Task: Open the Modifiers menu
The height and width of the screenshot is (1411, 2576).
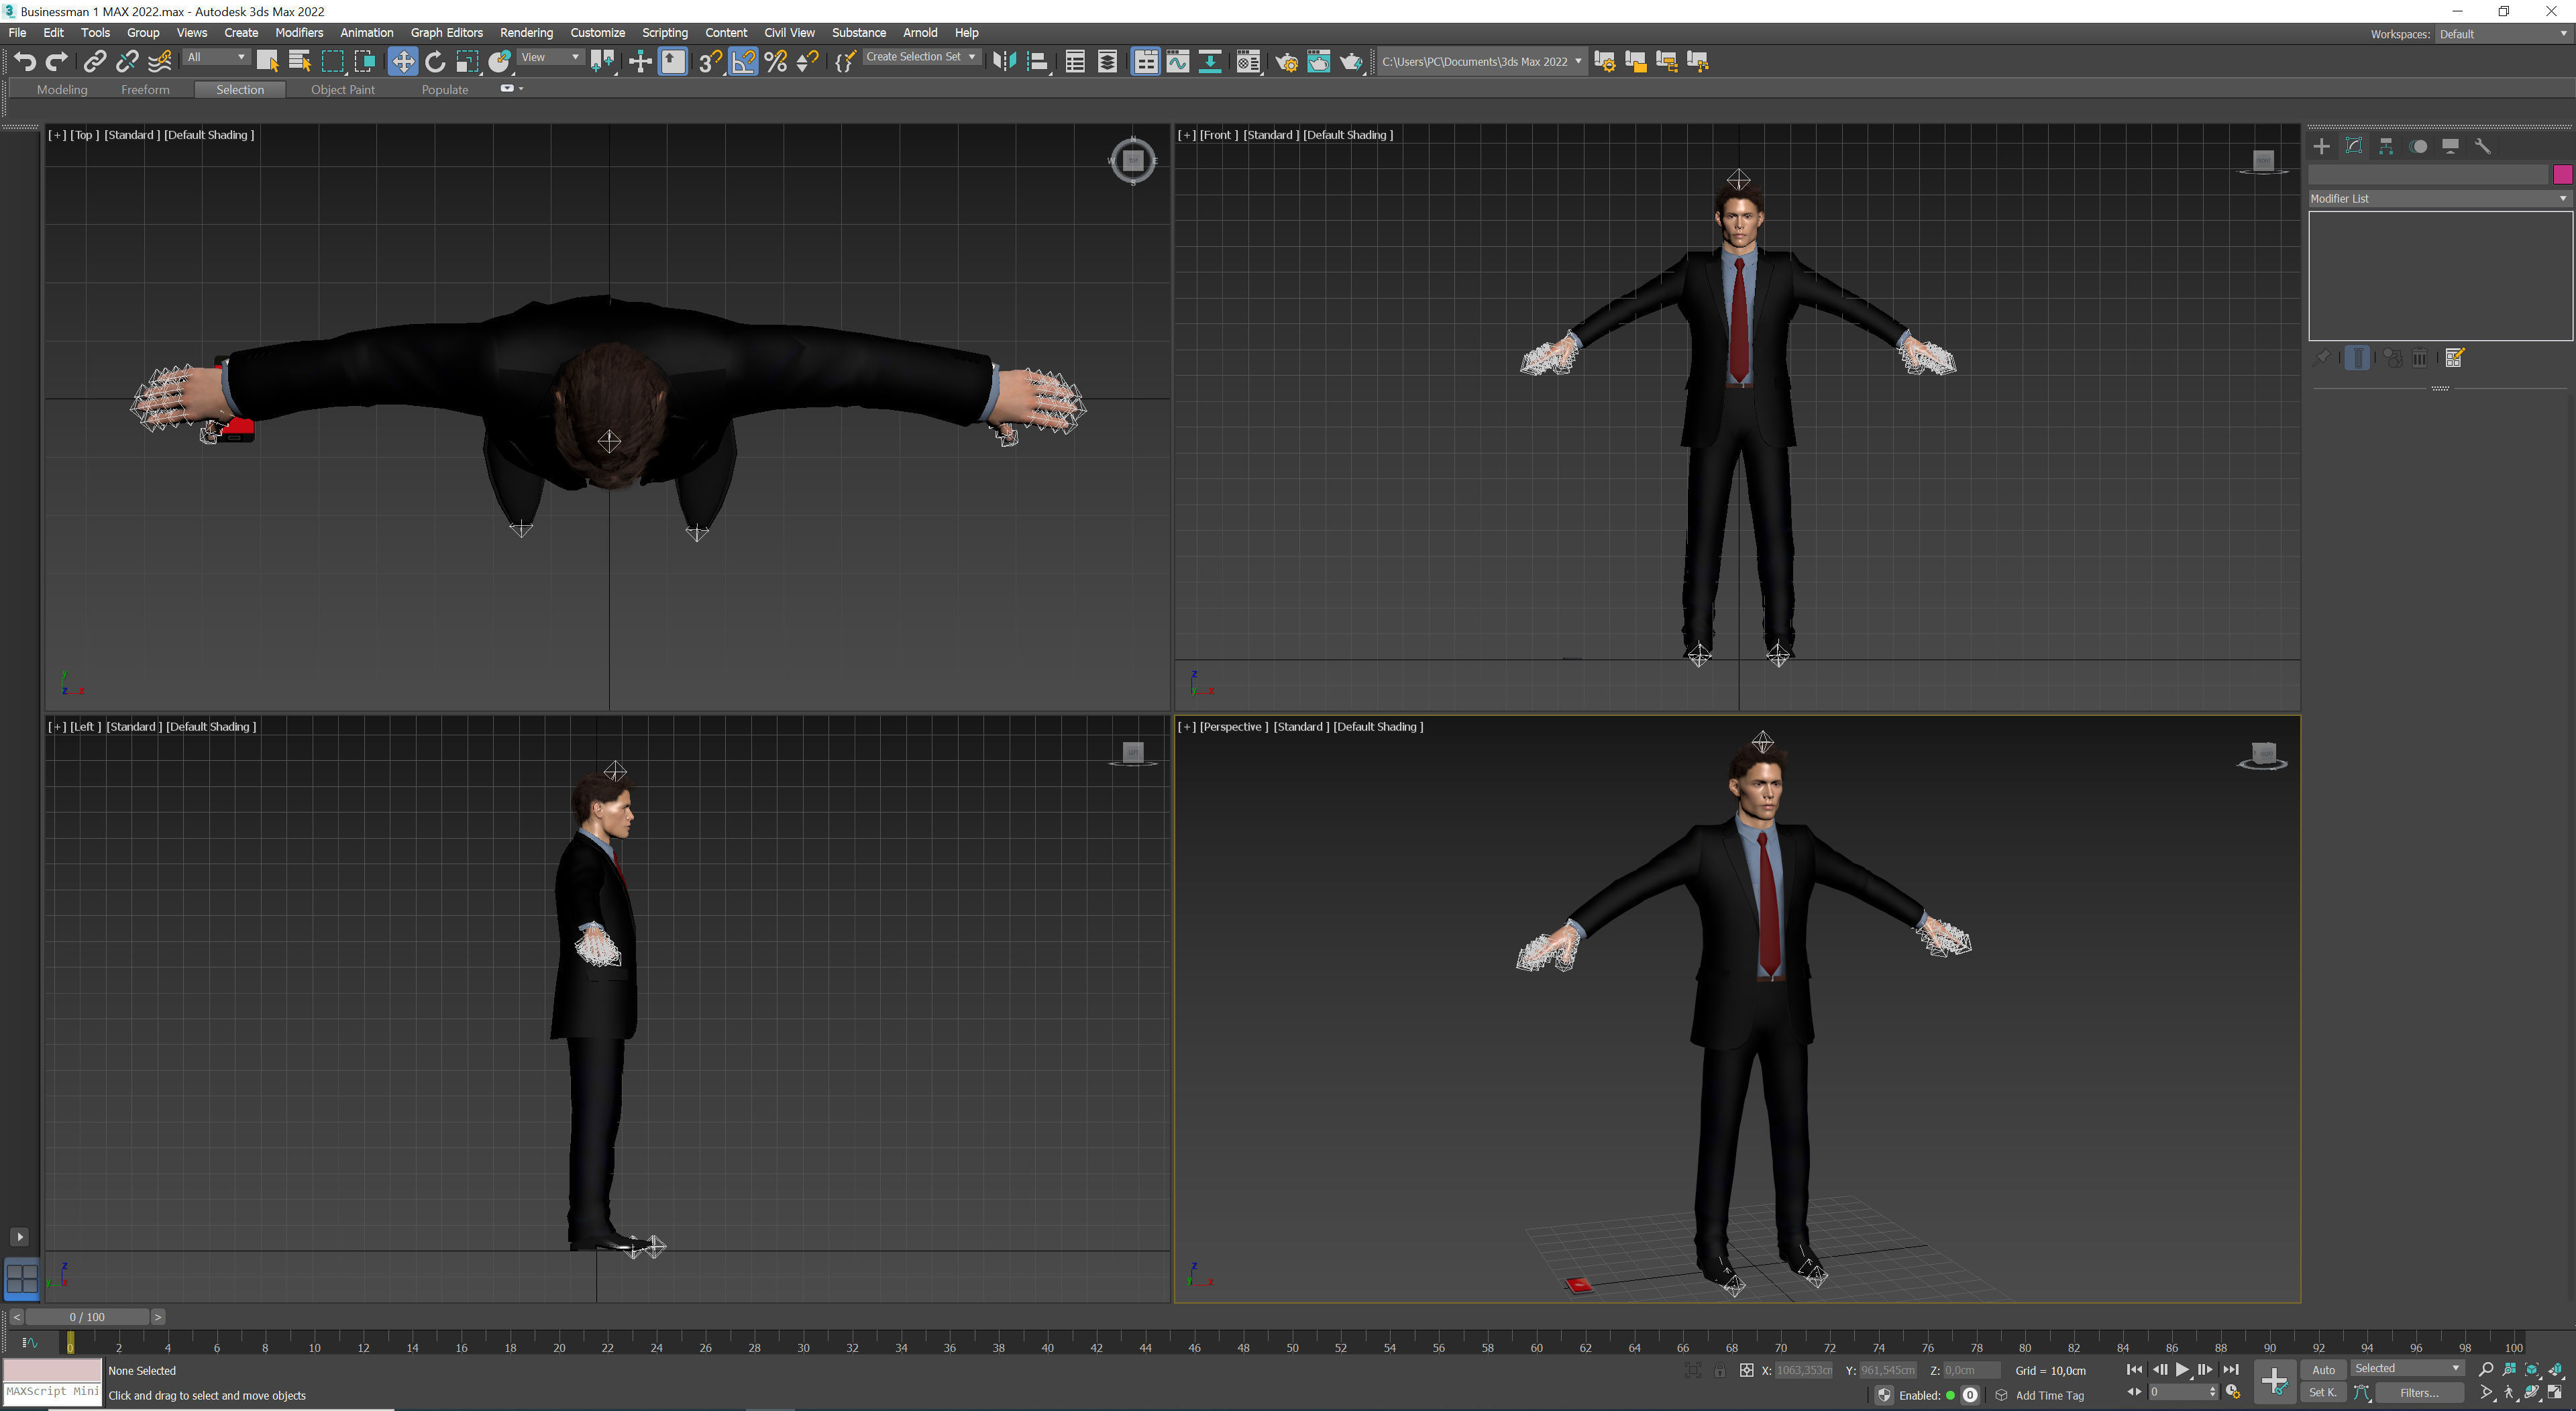Action: 299,33
